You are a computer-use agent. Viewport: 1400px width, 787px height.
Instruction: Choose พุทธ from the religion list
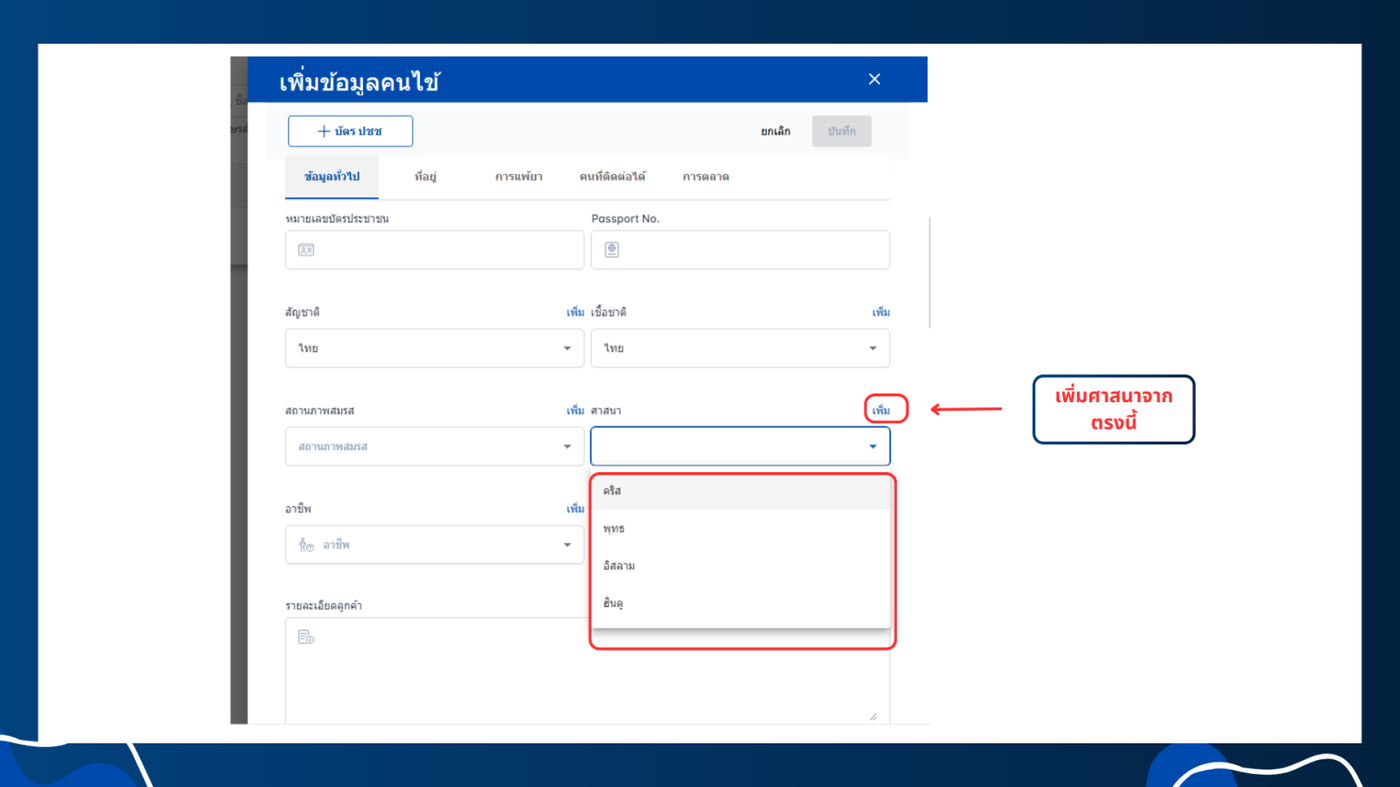click(740, 529)
